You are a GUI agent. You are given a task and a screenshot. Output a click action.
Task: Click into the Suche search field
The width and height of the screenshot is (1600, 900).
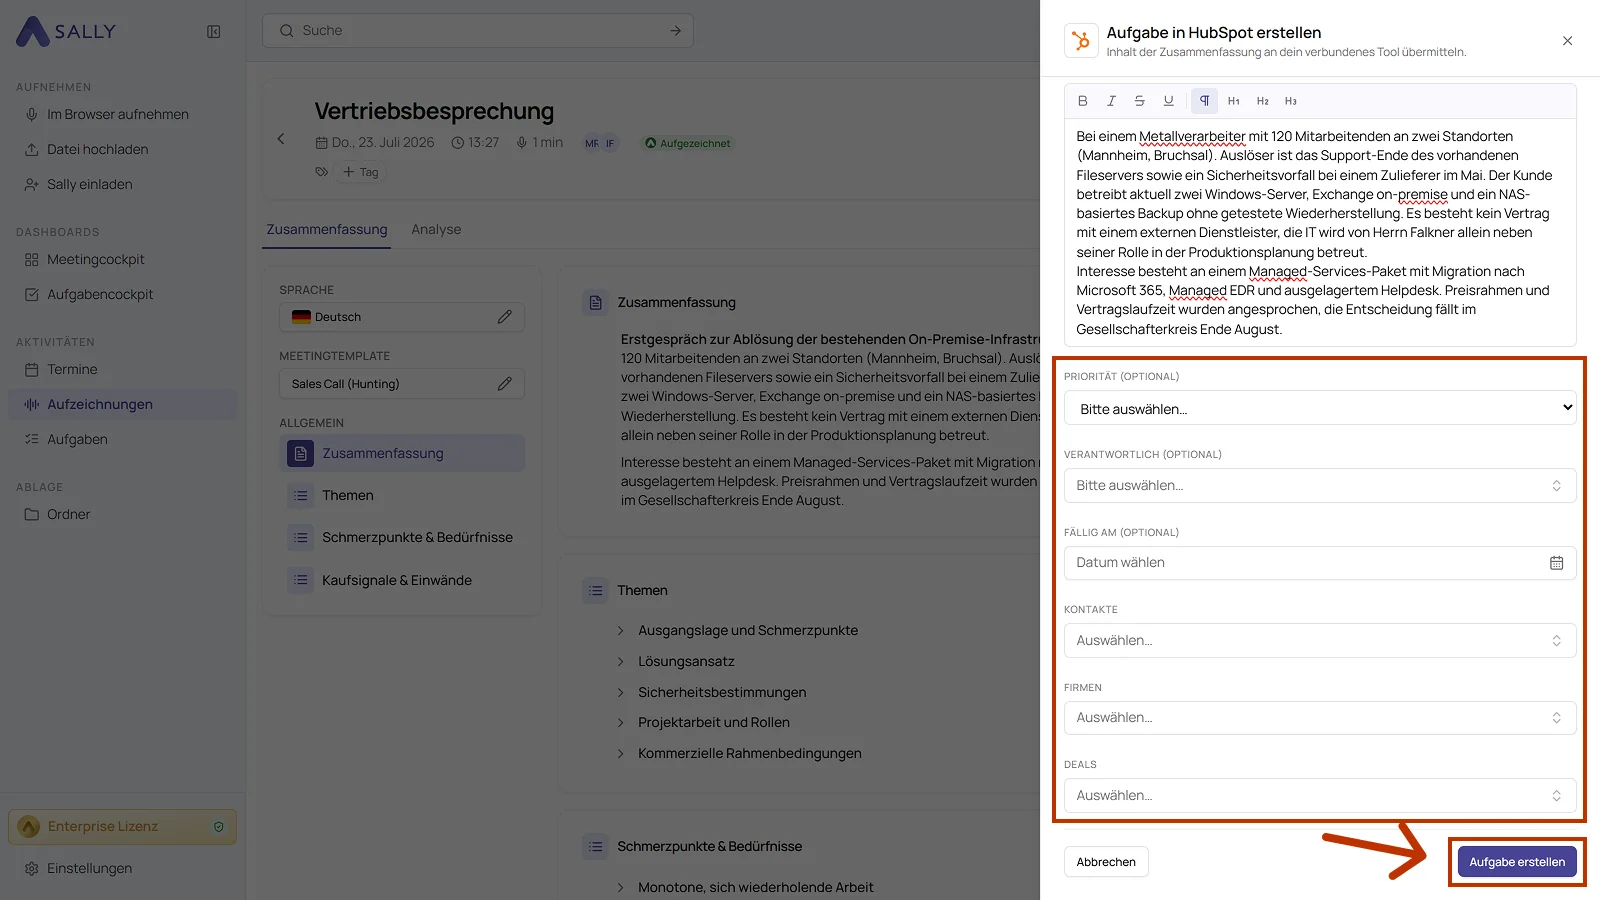click(x=478, y=31)
